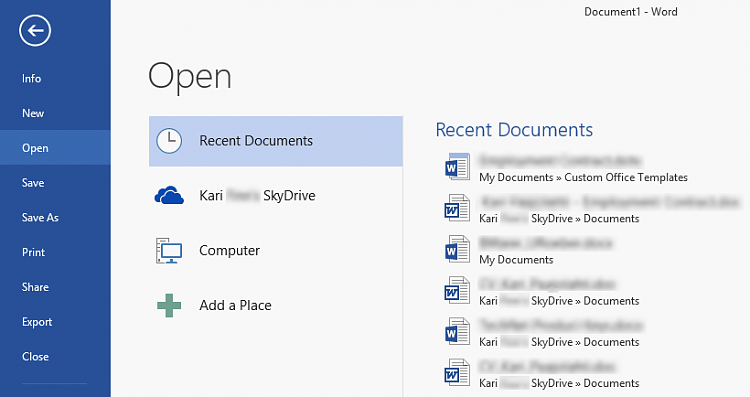Choose Save from the sidebar
This screenshot has height=397, width=750.
pos(33,183)
